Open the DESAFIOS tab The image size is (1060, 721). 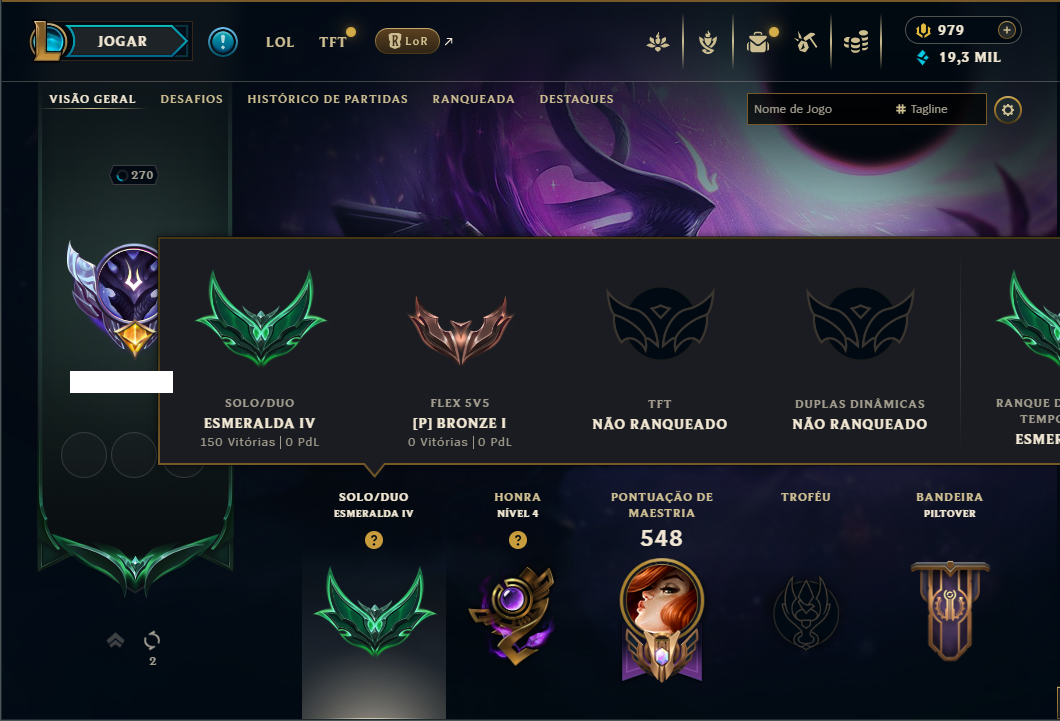click(x=191, y=99)
